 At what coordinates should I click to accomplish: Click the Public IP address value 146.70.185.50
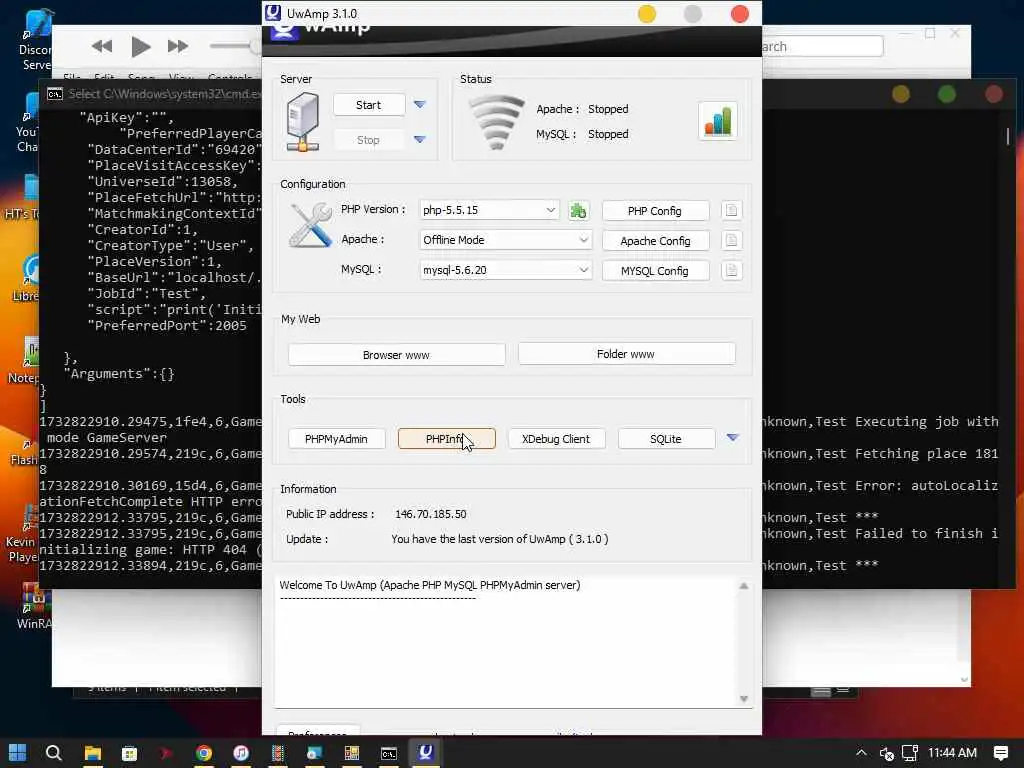click(431, 515)
